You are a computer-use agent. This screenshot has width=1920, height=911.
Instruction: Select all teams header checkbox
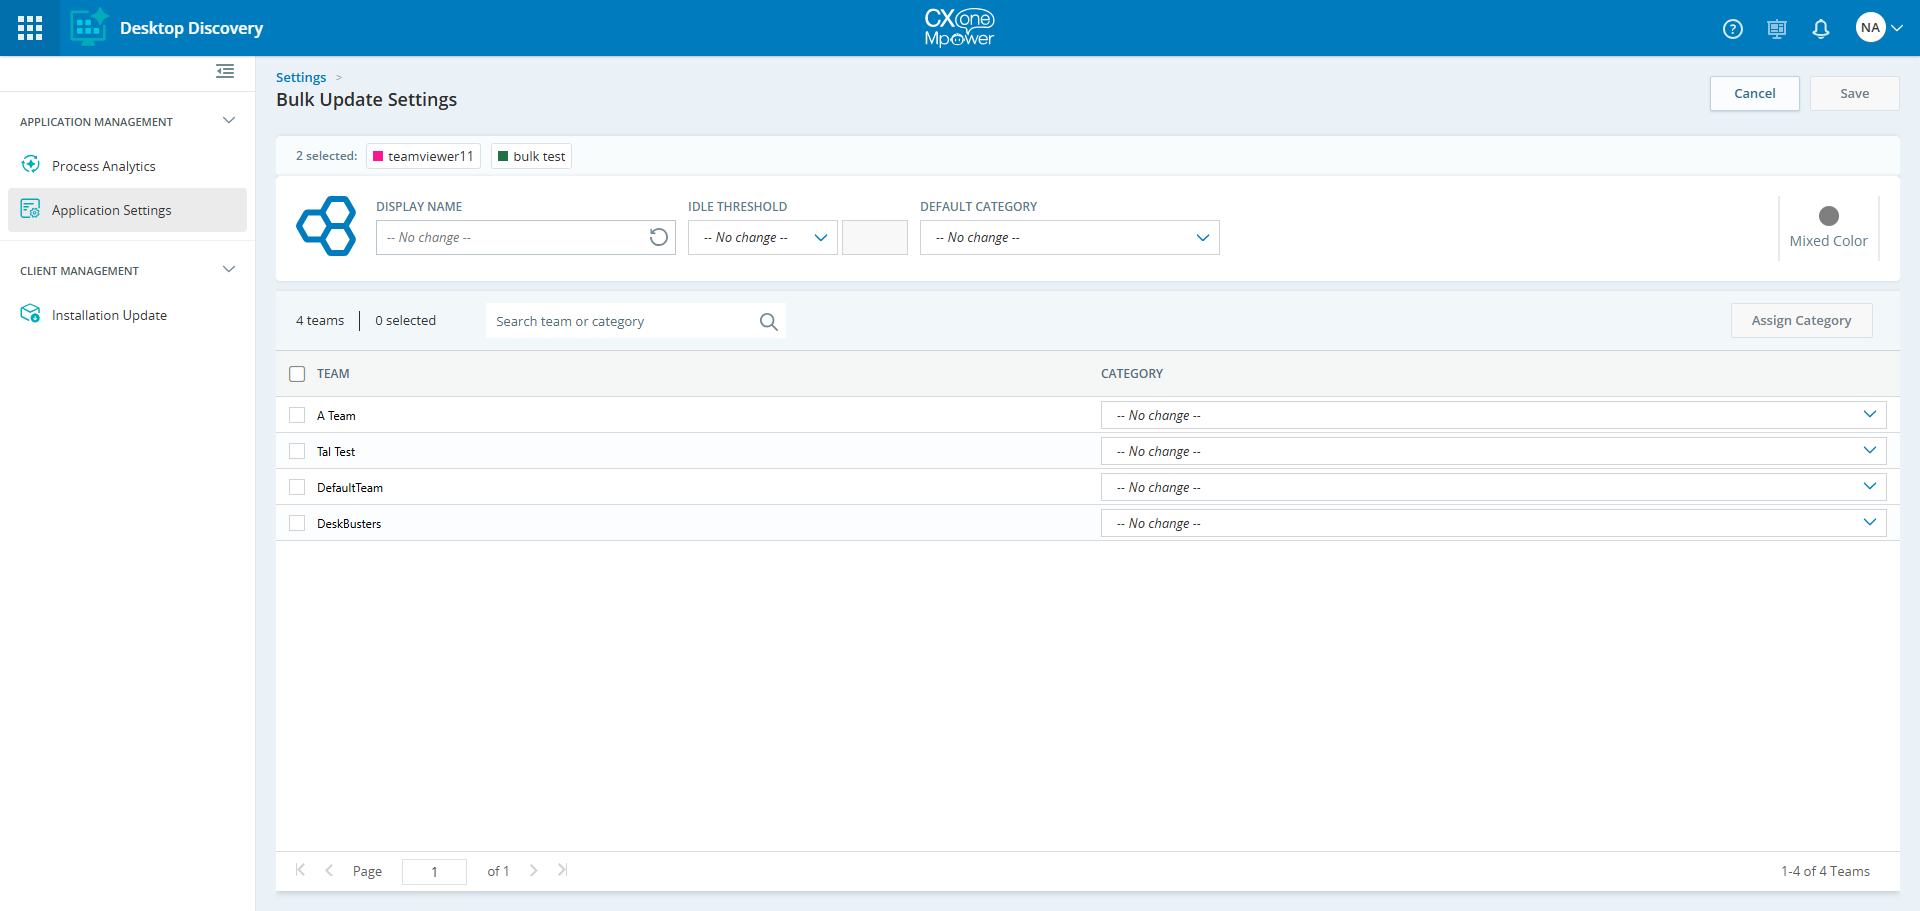[297, 374]
